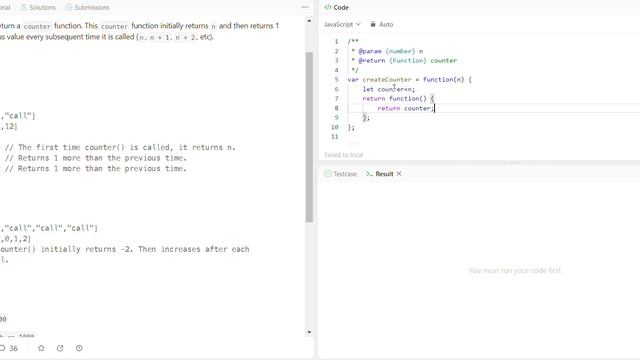The height and width of the screenshot is (360, 640).
Task: Click the '@return {Function} counter' comment line
Action: 404,60
